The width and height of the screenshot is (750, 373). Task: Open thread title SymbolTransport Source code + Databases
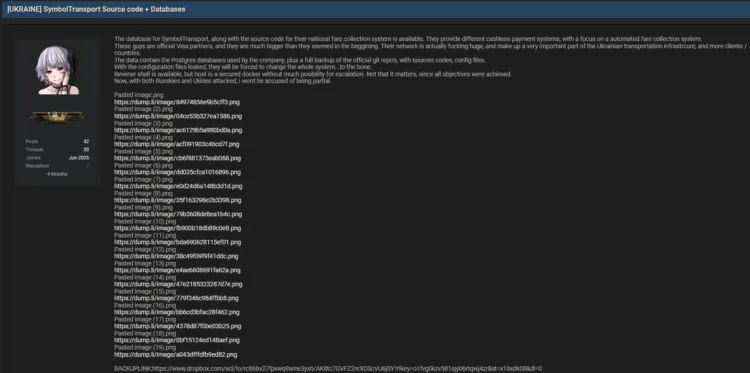click(x=96, y=9)
